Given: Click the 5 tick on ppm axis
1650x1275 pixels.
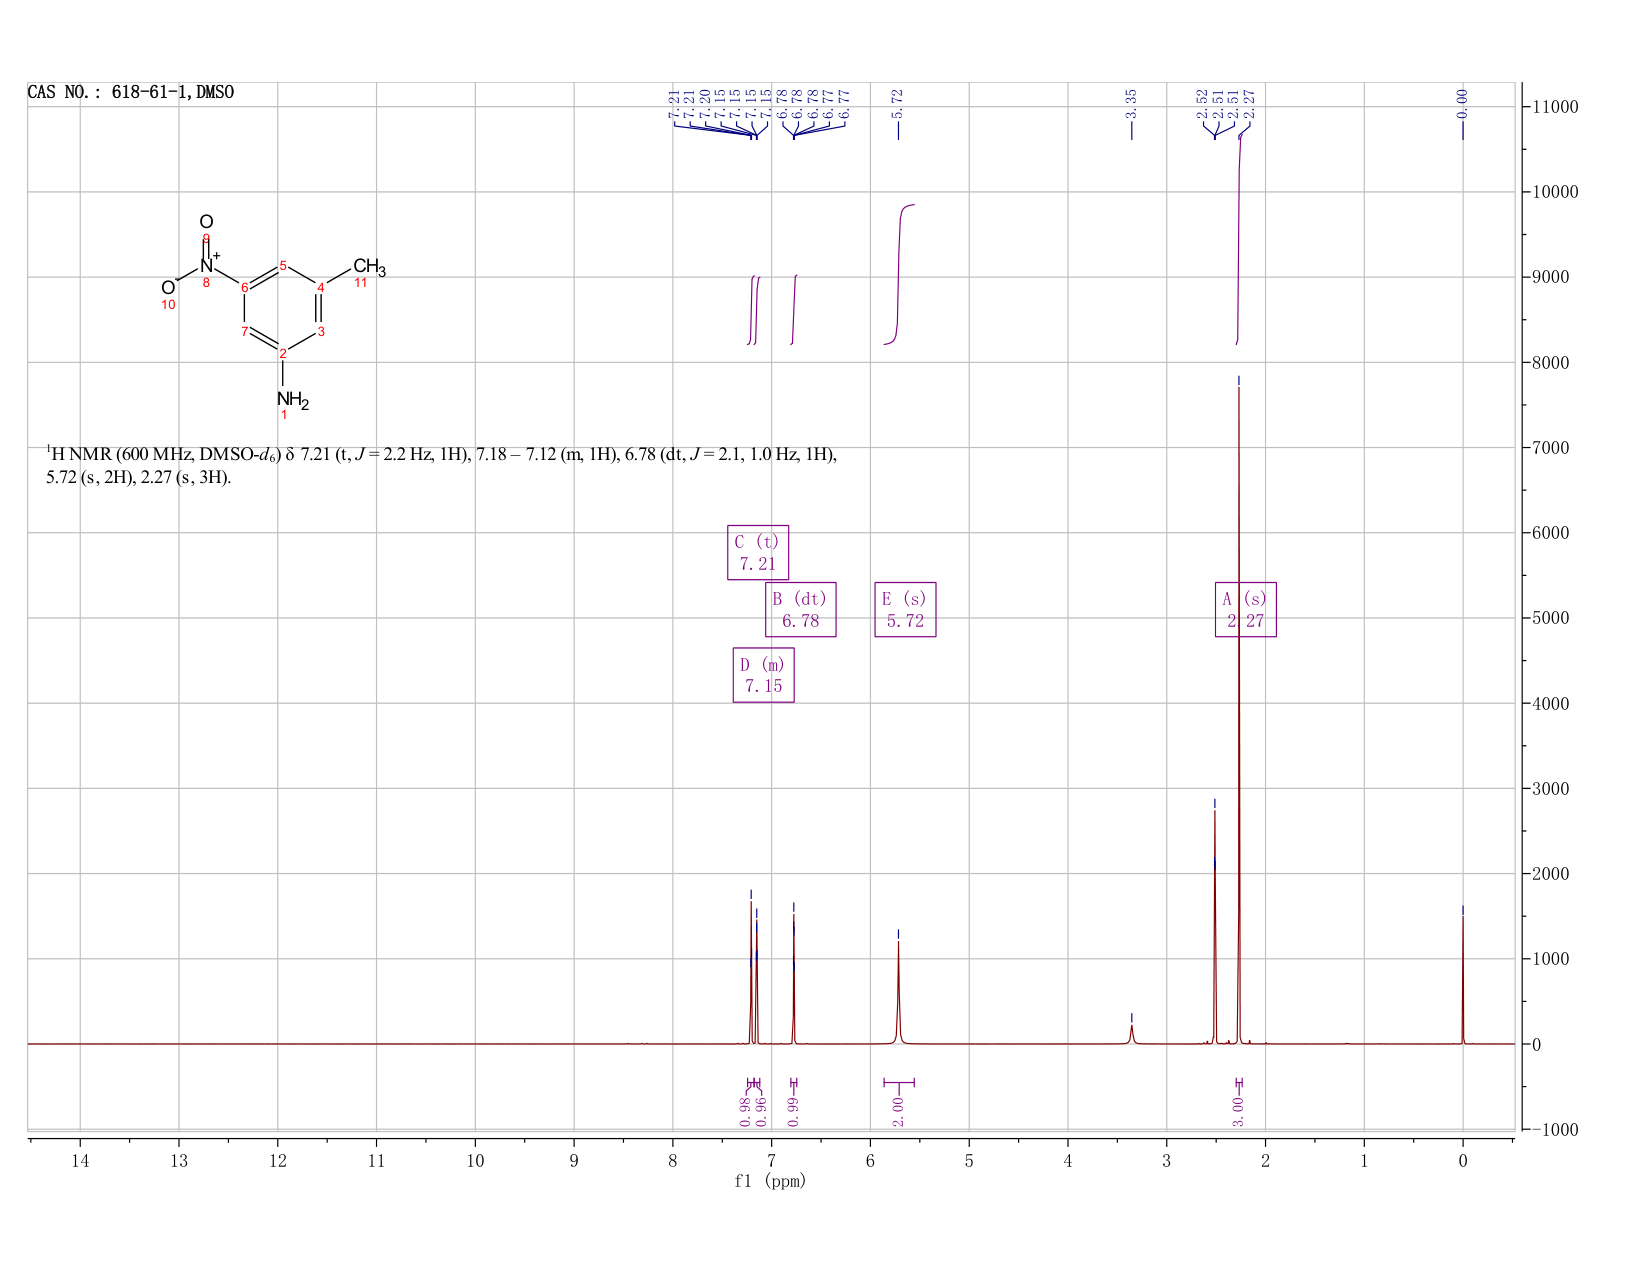Looking at the screenshot, I should [x=969, y=1161].
